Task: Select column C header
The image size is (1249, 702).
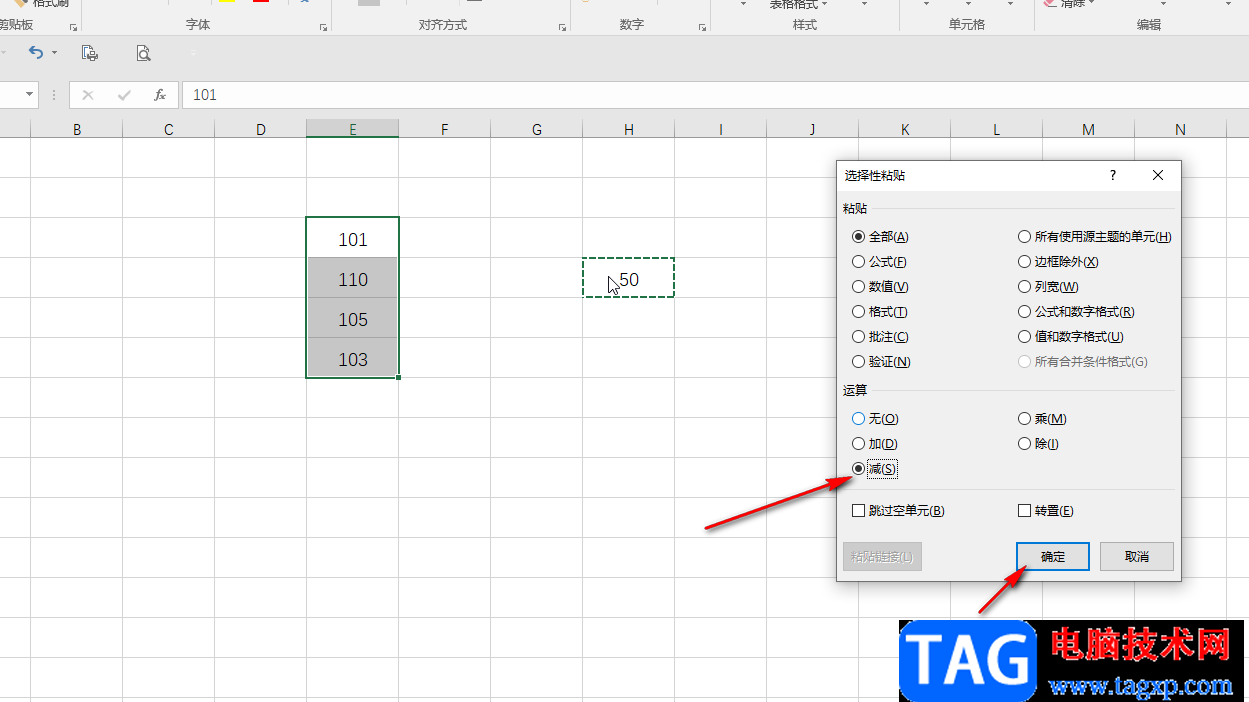Action: (169, 129)
